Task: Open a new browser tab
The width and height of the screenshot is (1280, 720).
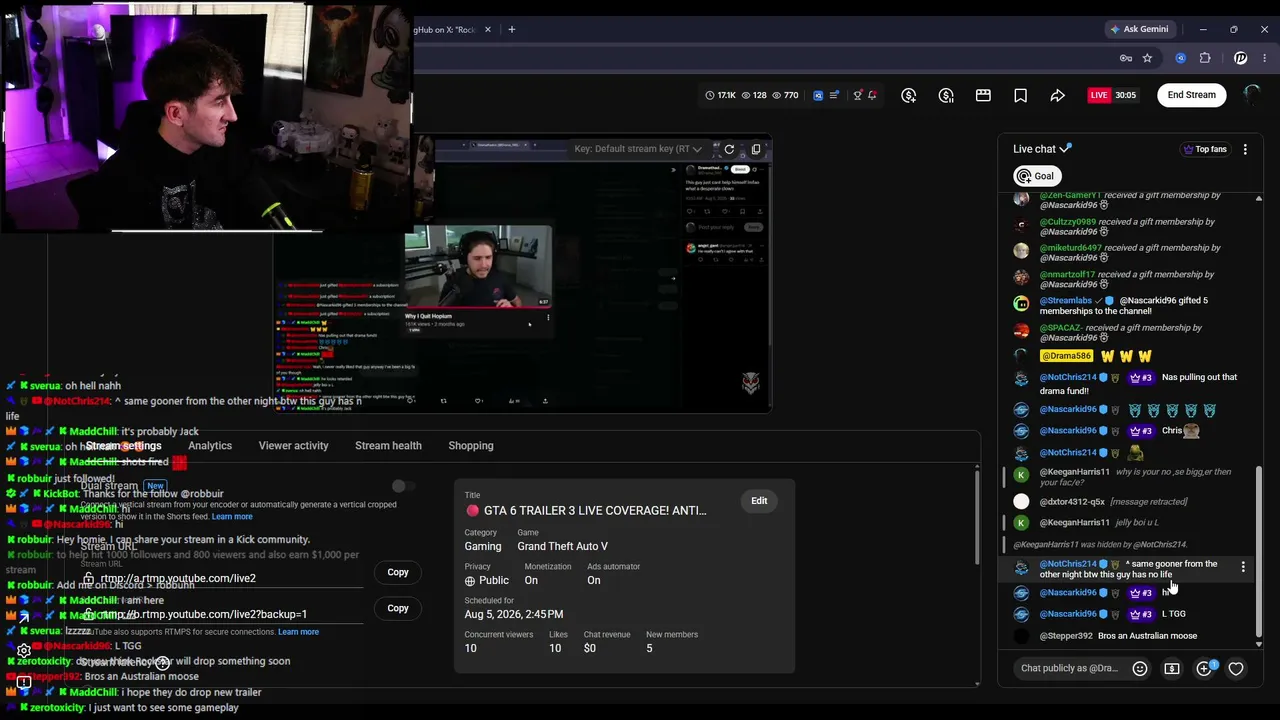Action: [x=512, y=29]
